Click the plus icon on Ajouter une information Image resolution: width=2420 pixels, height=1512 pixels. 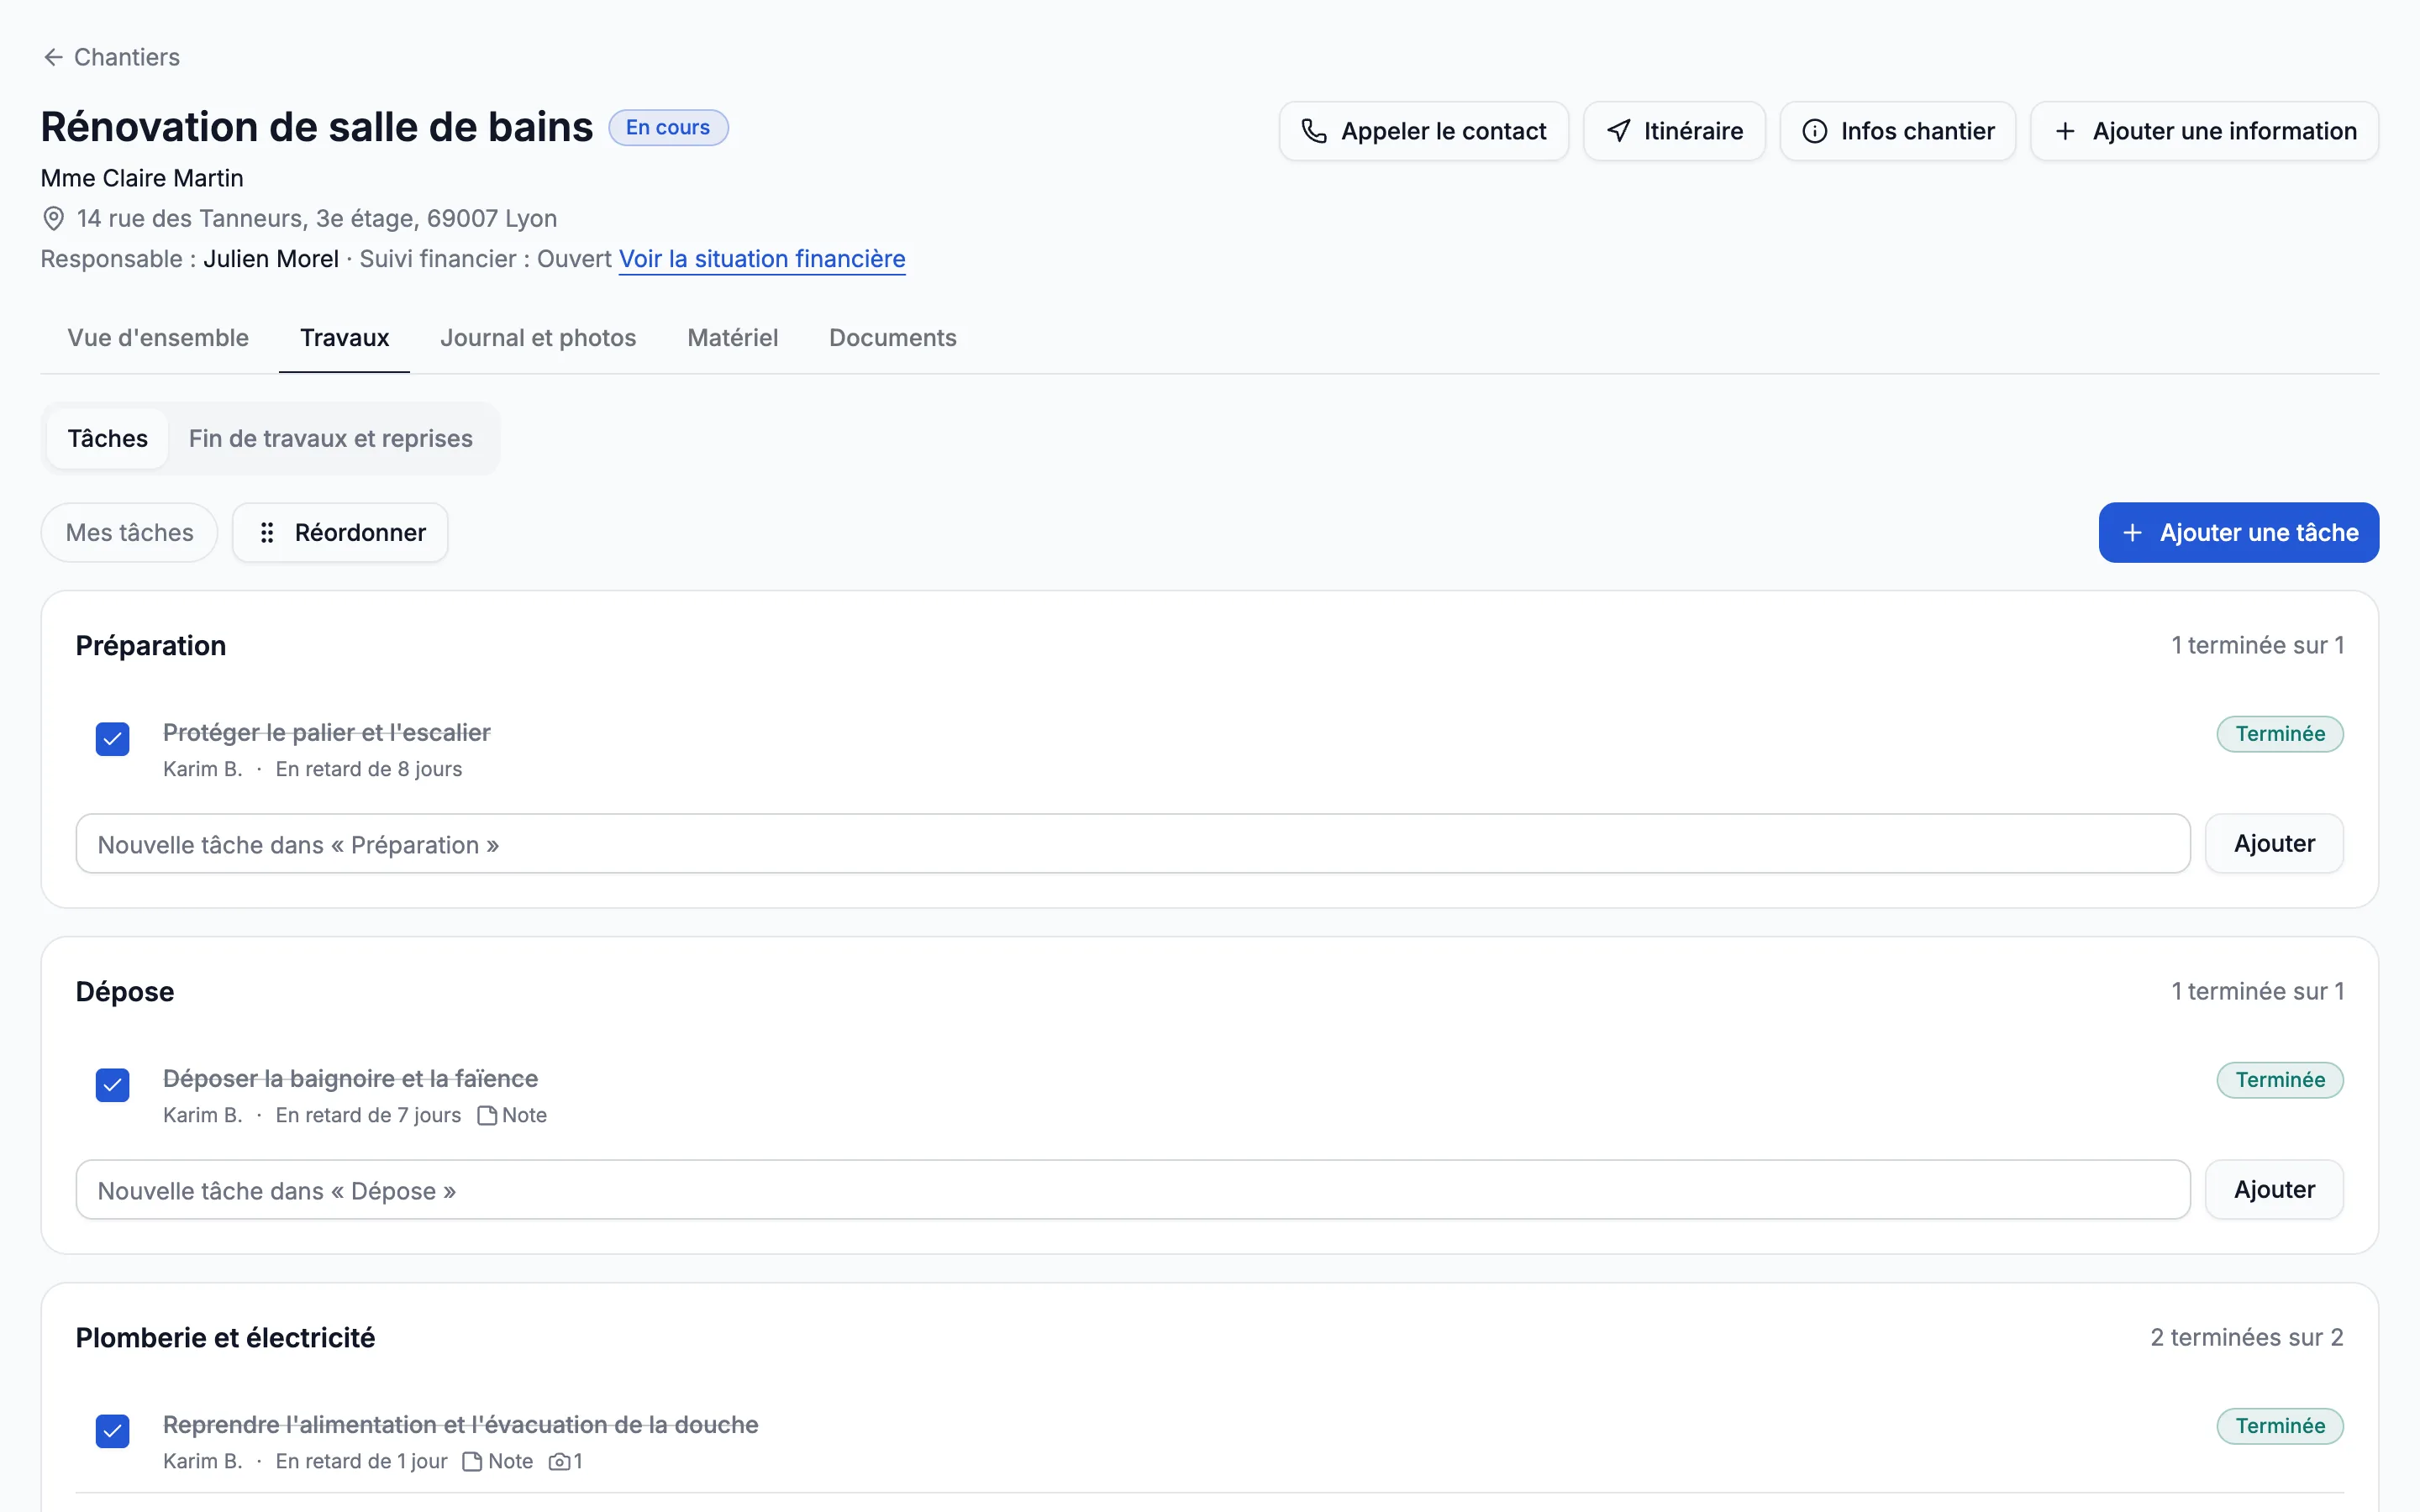(x=2065, y=131)
